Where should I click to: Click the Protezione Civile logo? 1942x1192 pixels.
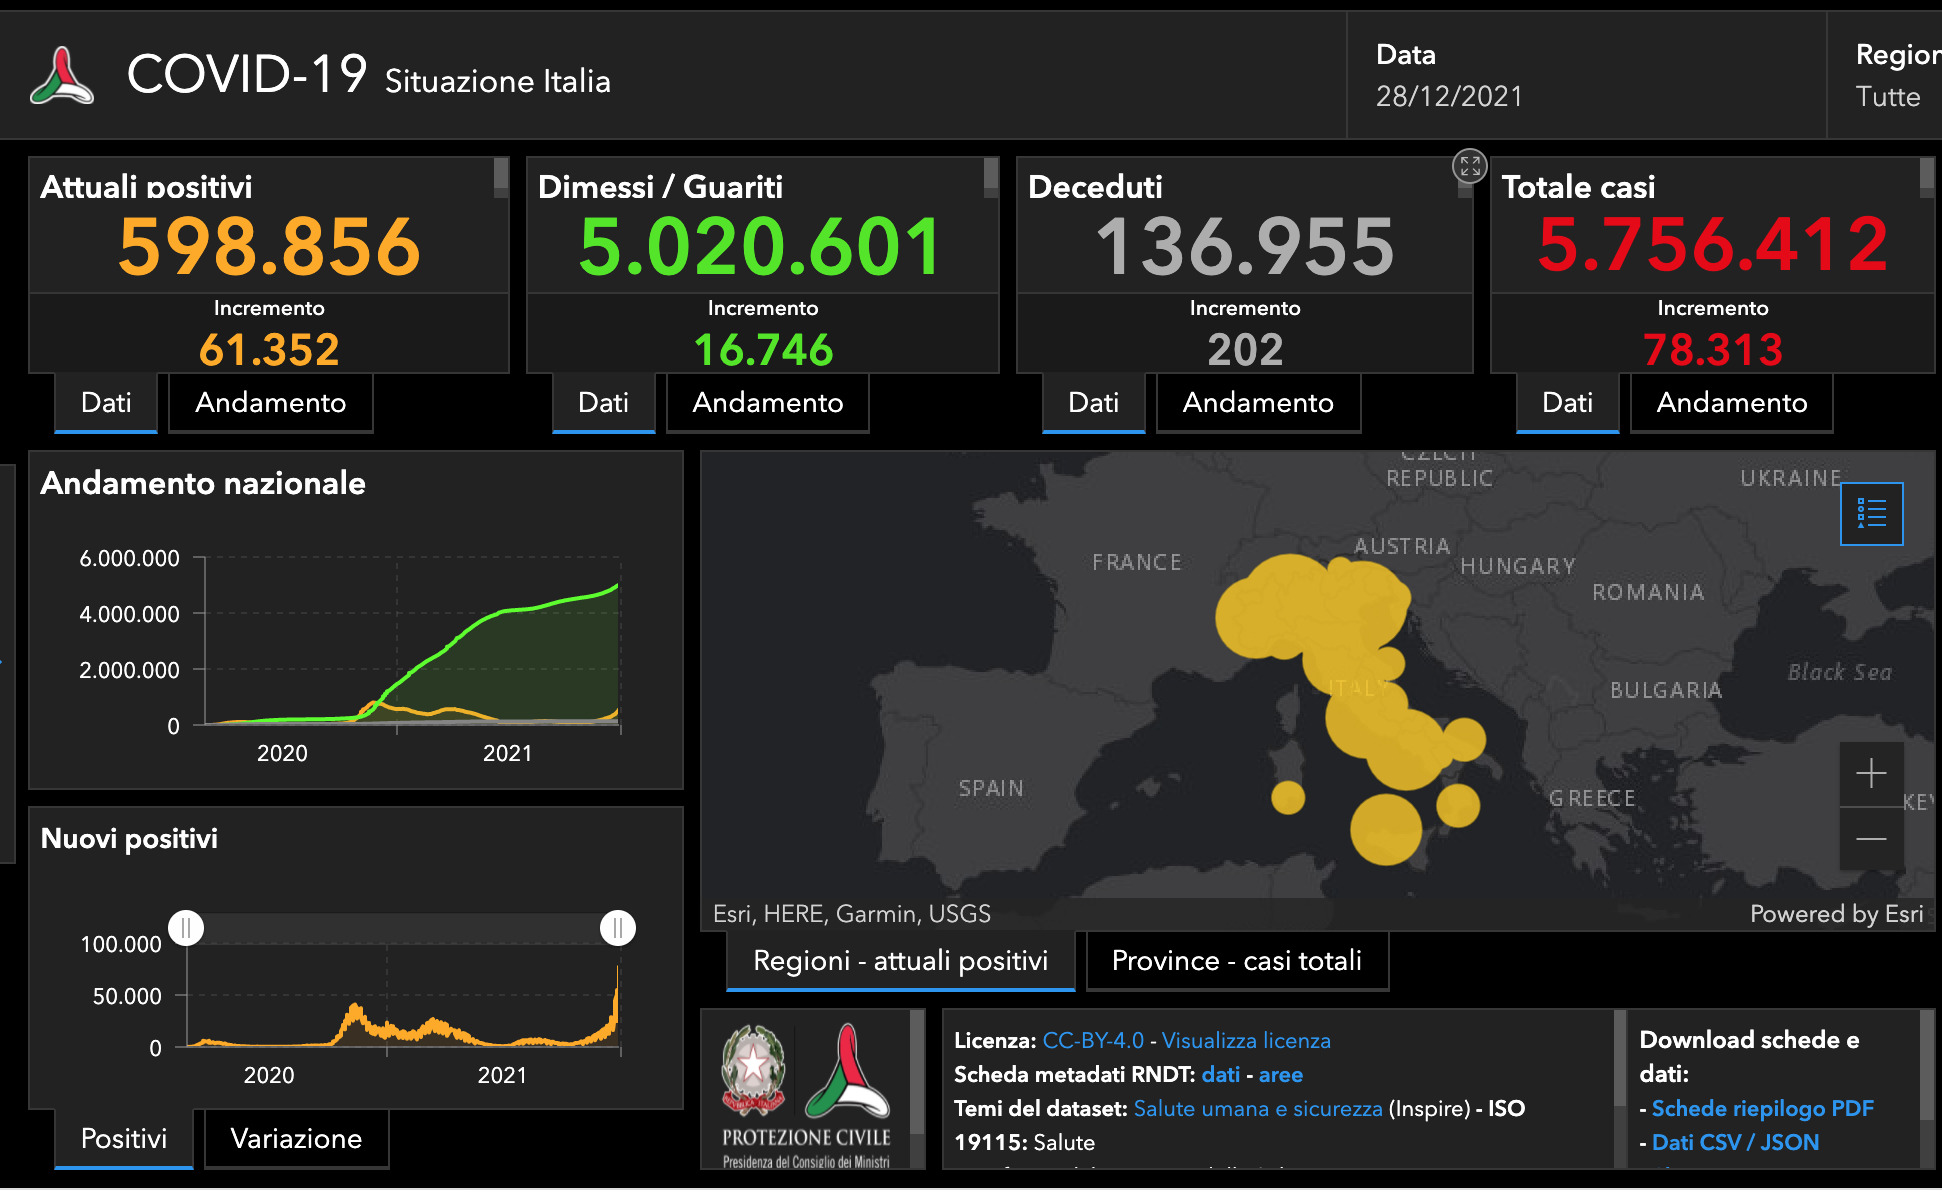pyautogui.click(x=847, y=1072)
